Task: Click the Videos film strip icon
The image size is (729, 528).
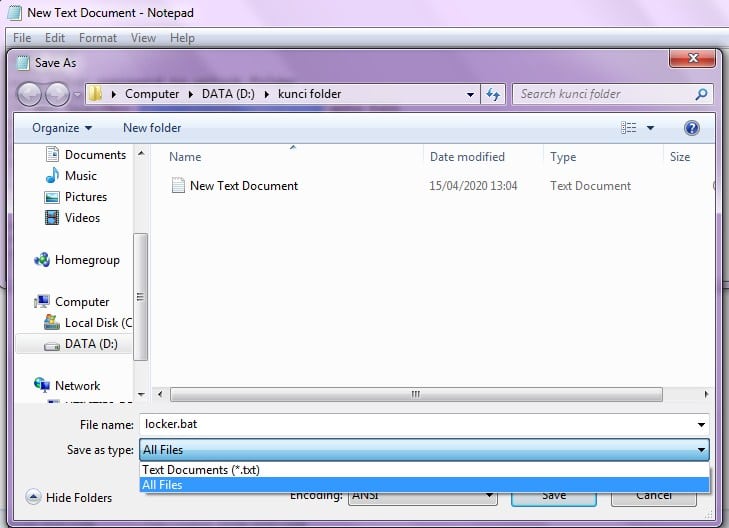Action: (52, 218)
